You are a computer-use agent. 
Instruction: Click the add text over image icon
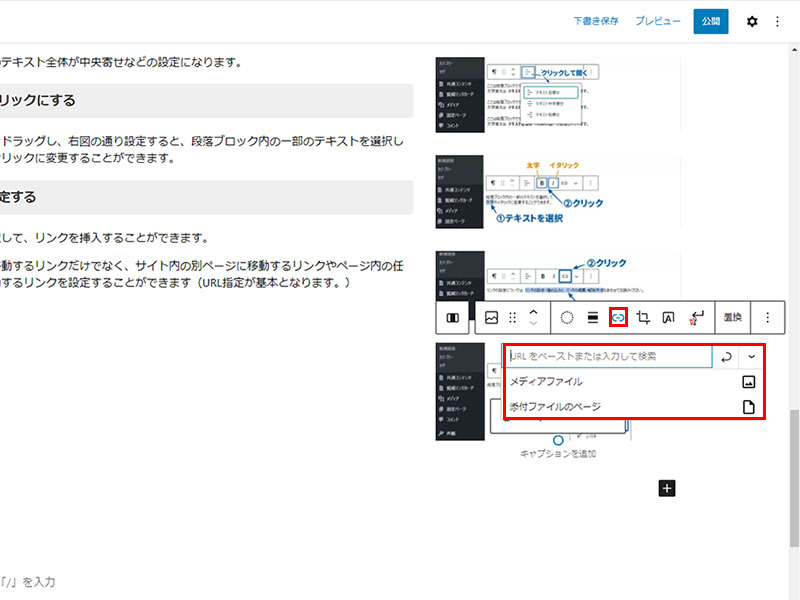pos(668,317)
